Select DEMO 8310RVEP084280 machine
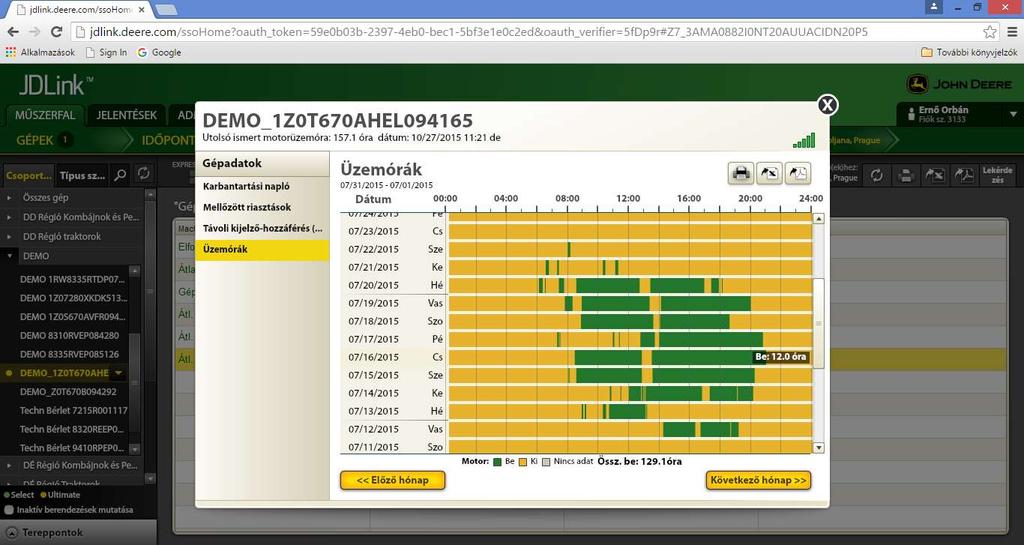This screenshot has width=1024, height=545. 69,335
